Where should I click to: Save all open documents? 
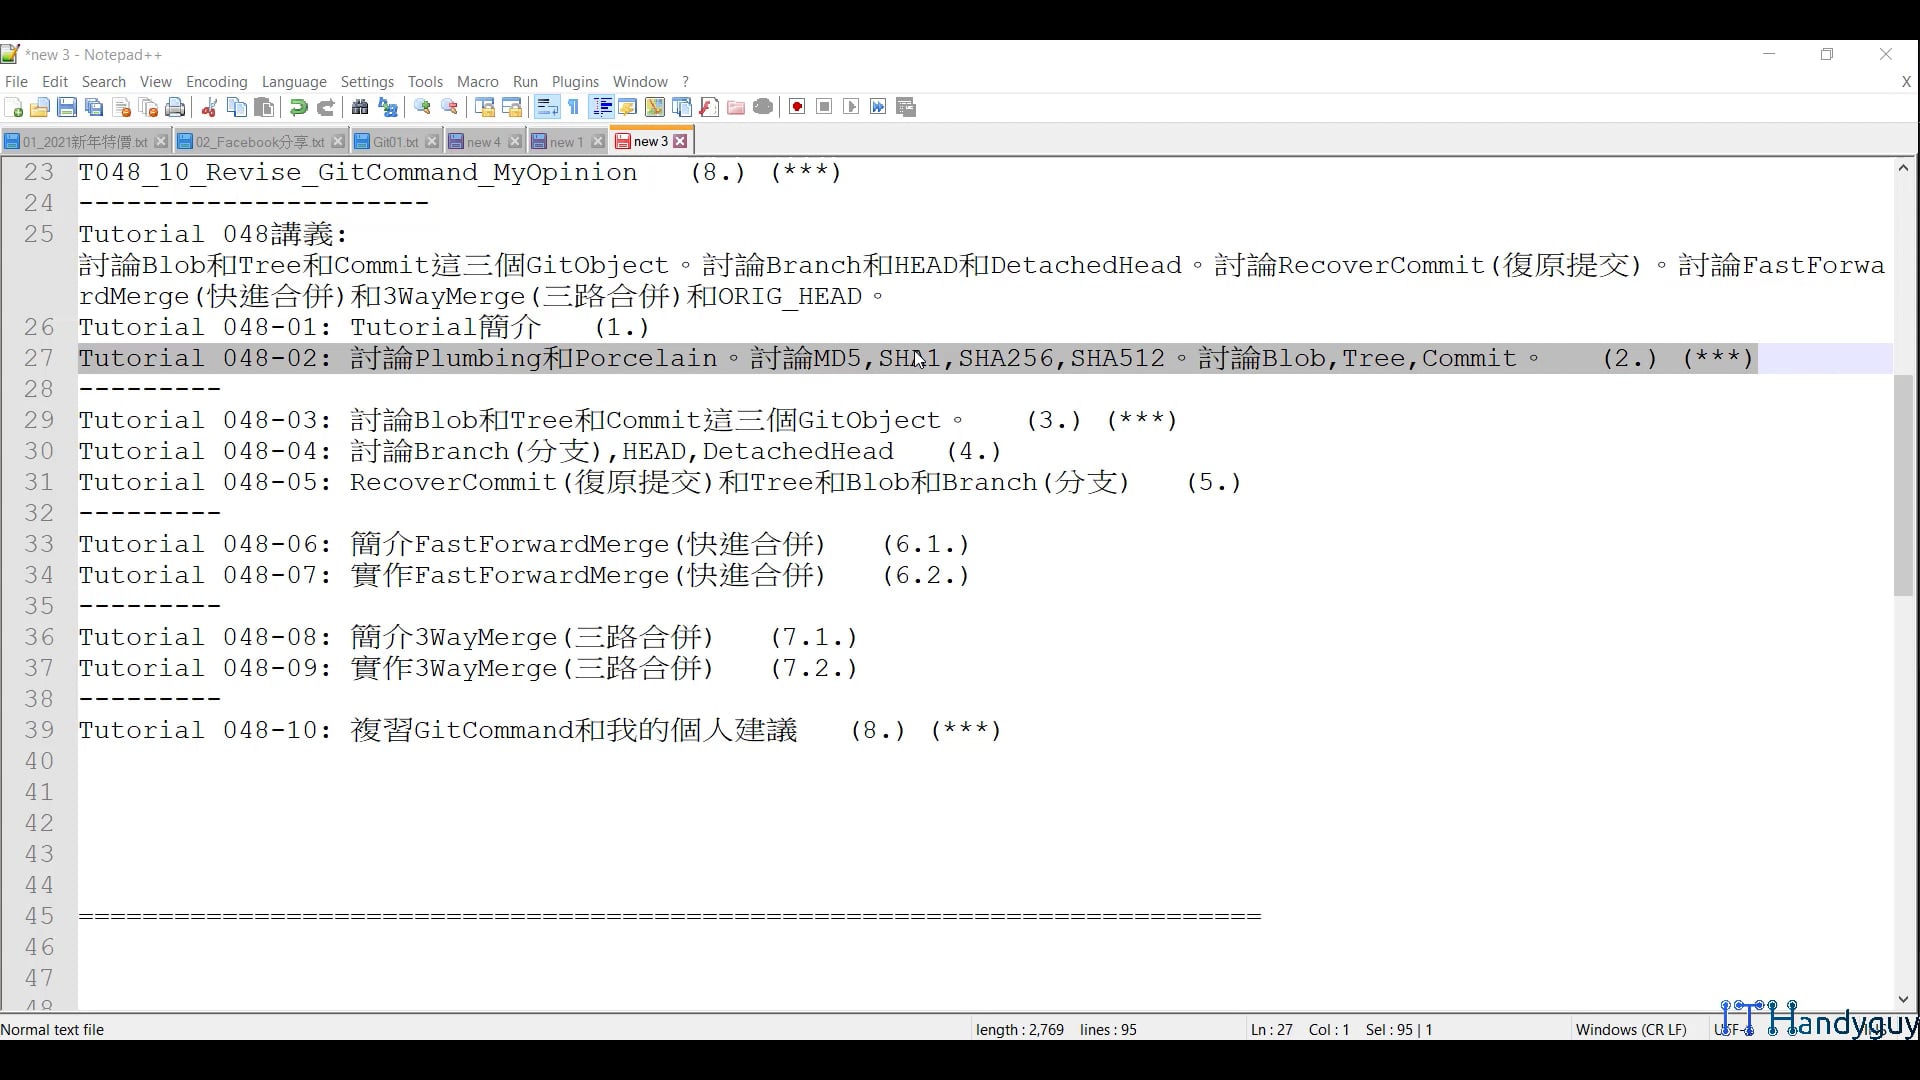[x=94, y=107]
